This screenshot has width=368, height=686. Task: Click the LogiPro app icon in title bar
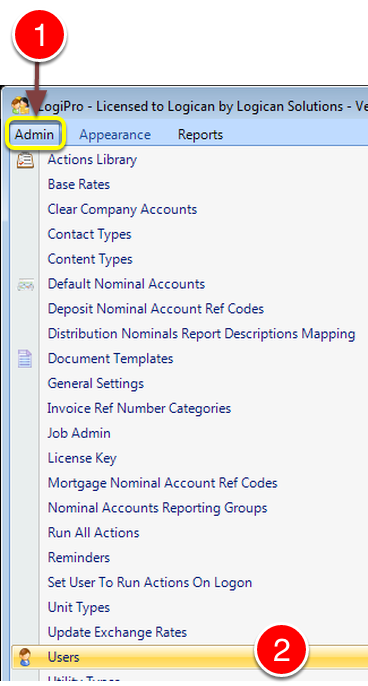(20, 106)
